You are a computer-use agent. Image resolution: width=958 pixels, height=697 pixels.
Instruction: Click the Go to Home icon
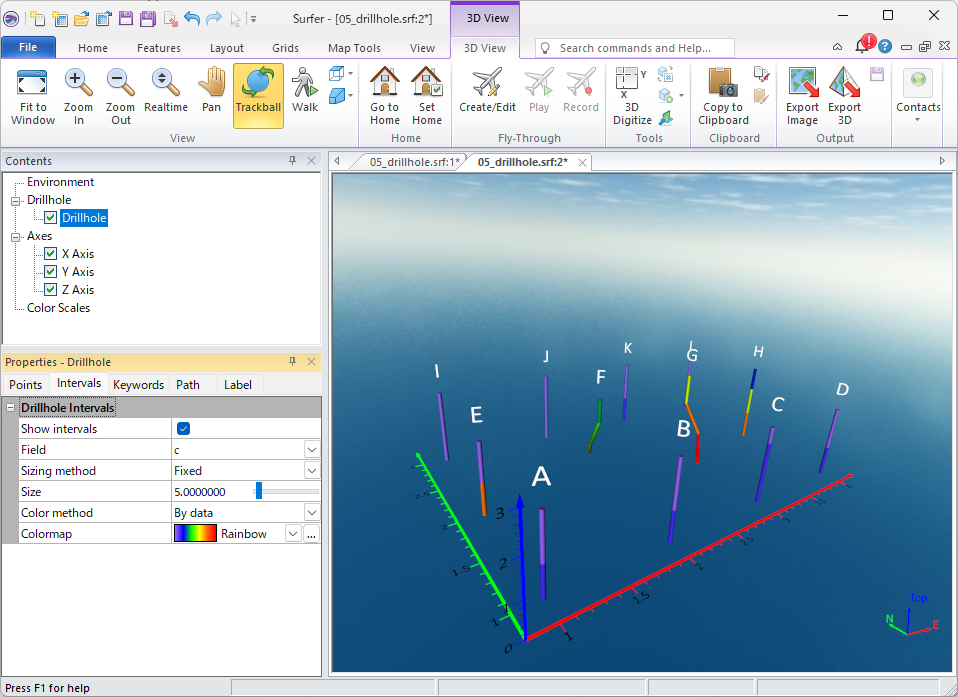click(x=385, y=96)
